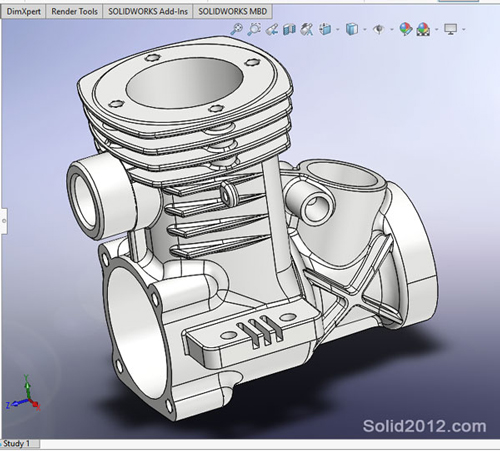Open View Settings monitor icon

(x=451, y=29)
